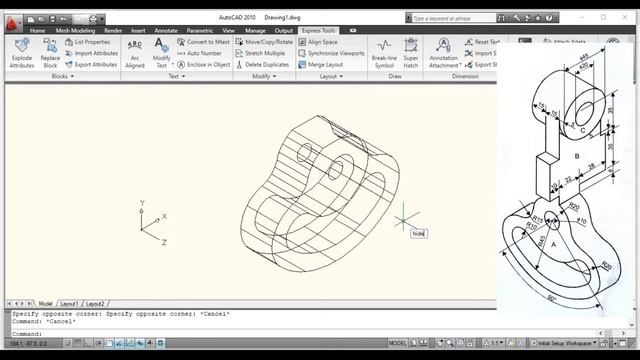Click the keyword search field
Image resolution: width=640 pixels, height=360 pixels.
[453, 18]
